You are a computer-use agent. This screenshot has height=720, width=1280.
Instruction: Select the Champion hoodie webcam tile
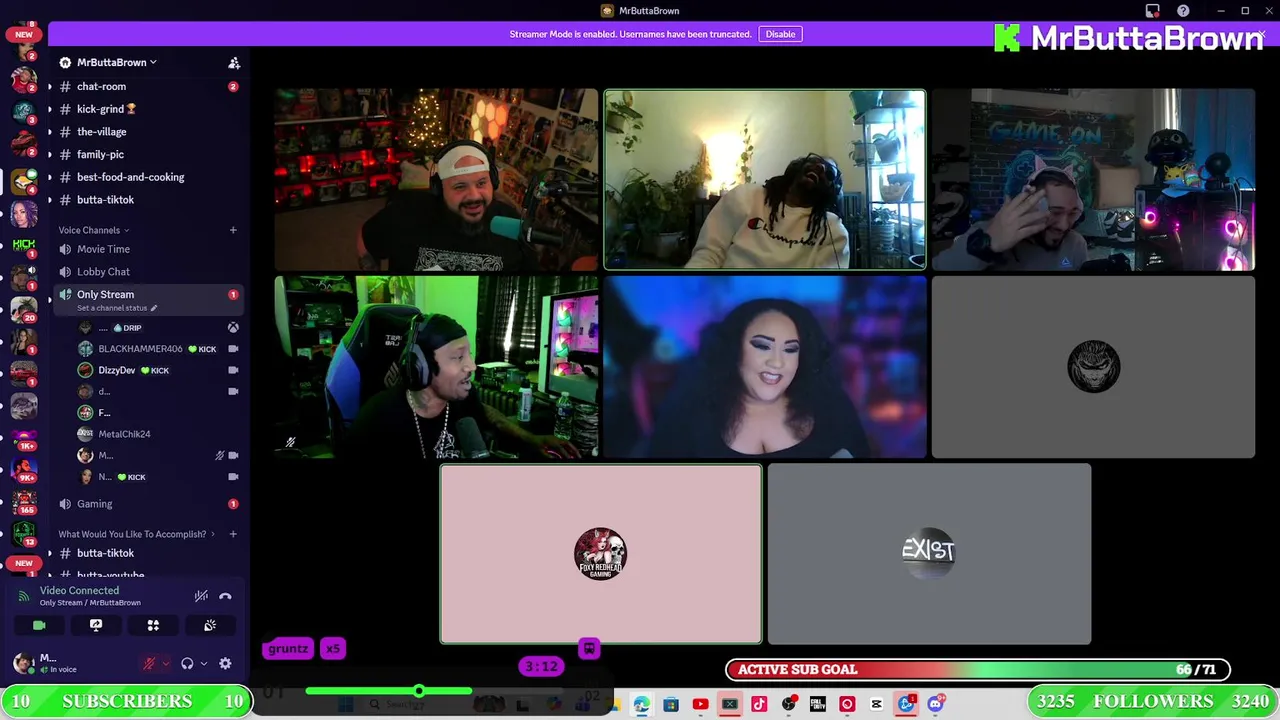[765, 180]
